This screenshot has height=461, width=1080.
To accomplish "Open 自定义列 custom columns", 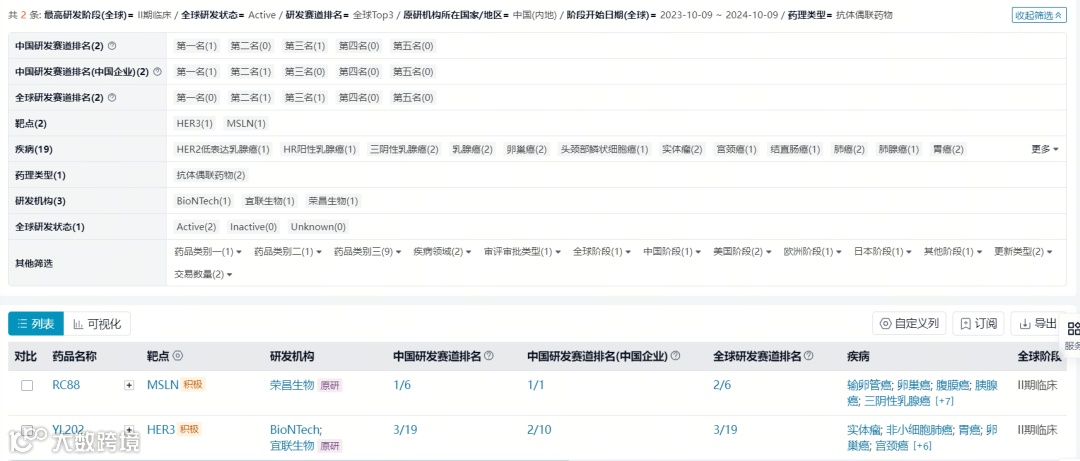I will point(909,323).
